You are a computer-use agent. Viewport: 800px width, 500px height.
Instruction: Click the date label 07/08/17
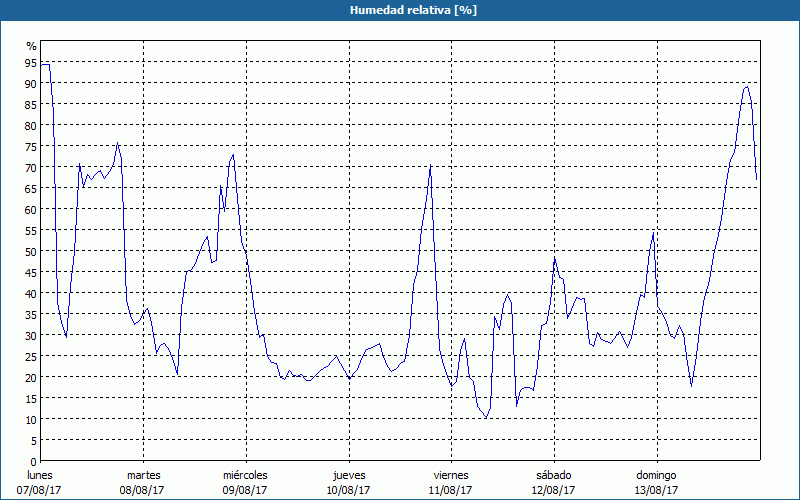(40, 490)
